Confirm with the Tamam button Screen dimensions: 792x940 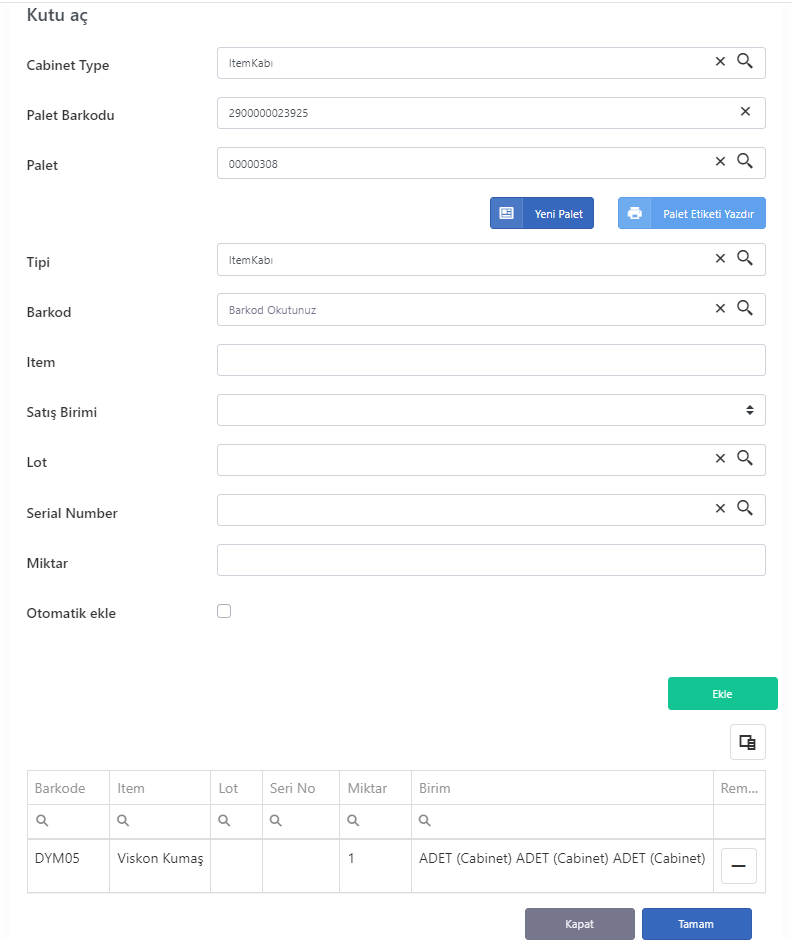[697, 924]
